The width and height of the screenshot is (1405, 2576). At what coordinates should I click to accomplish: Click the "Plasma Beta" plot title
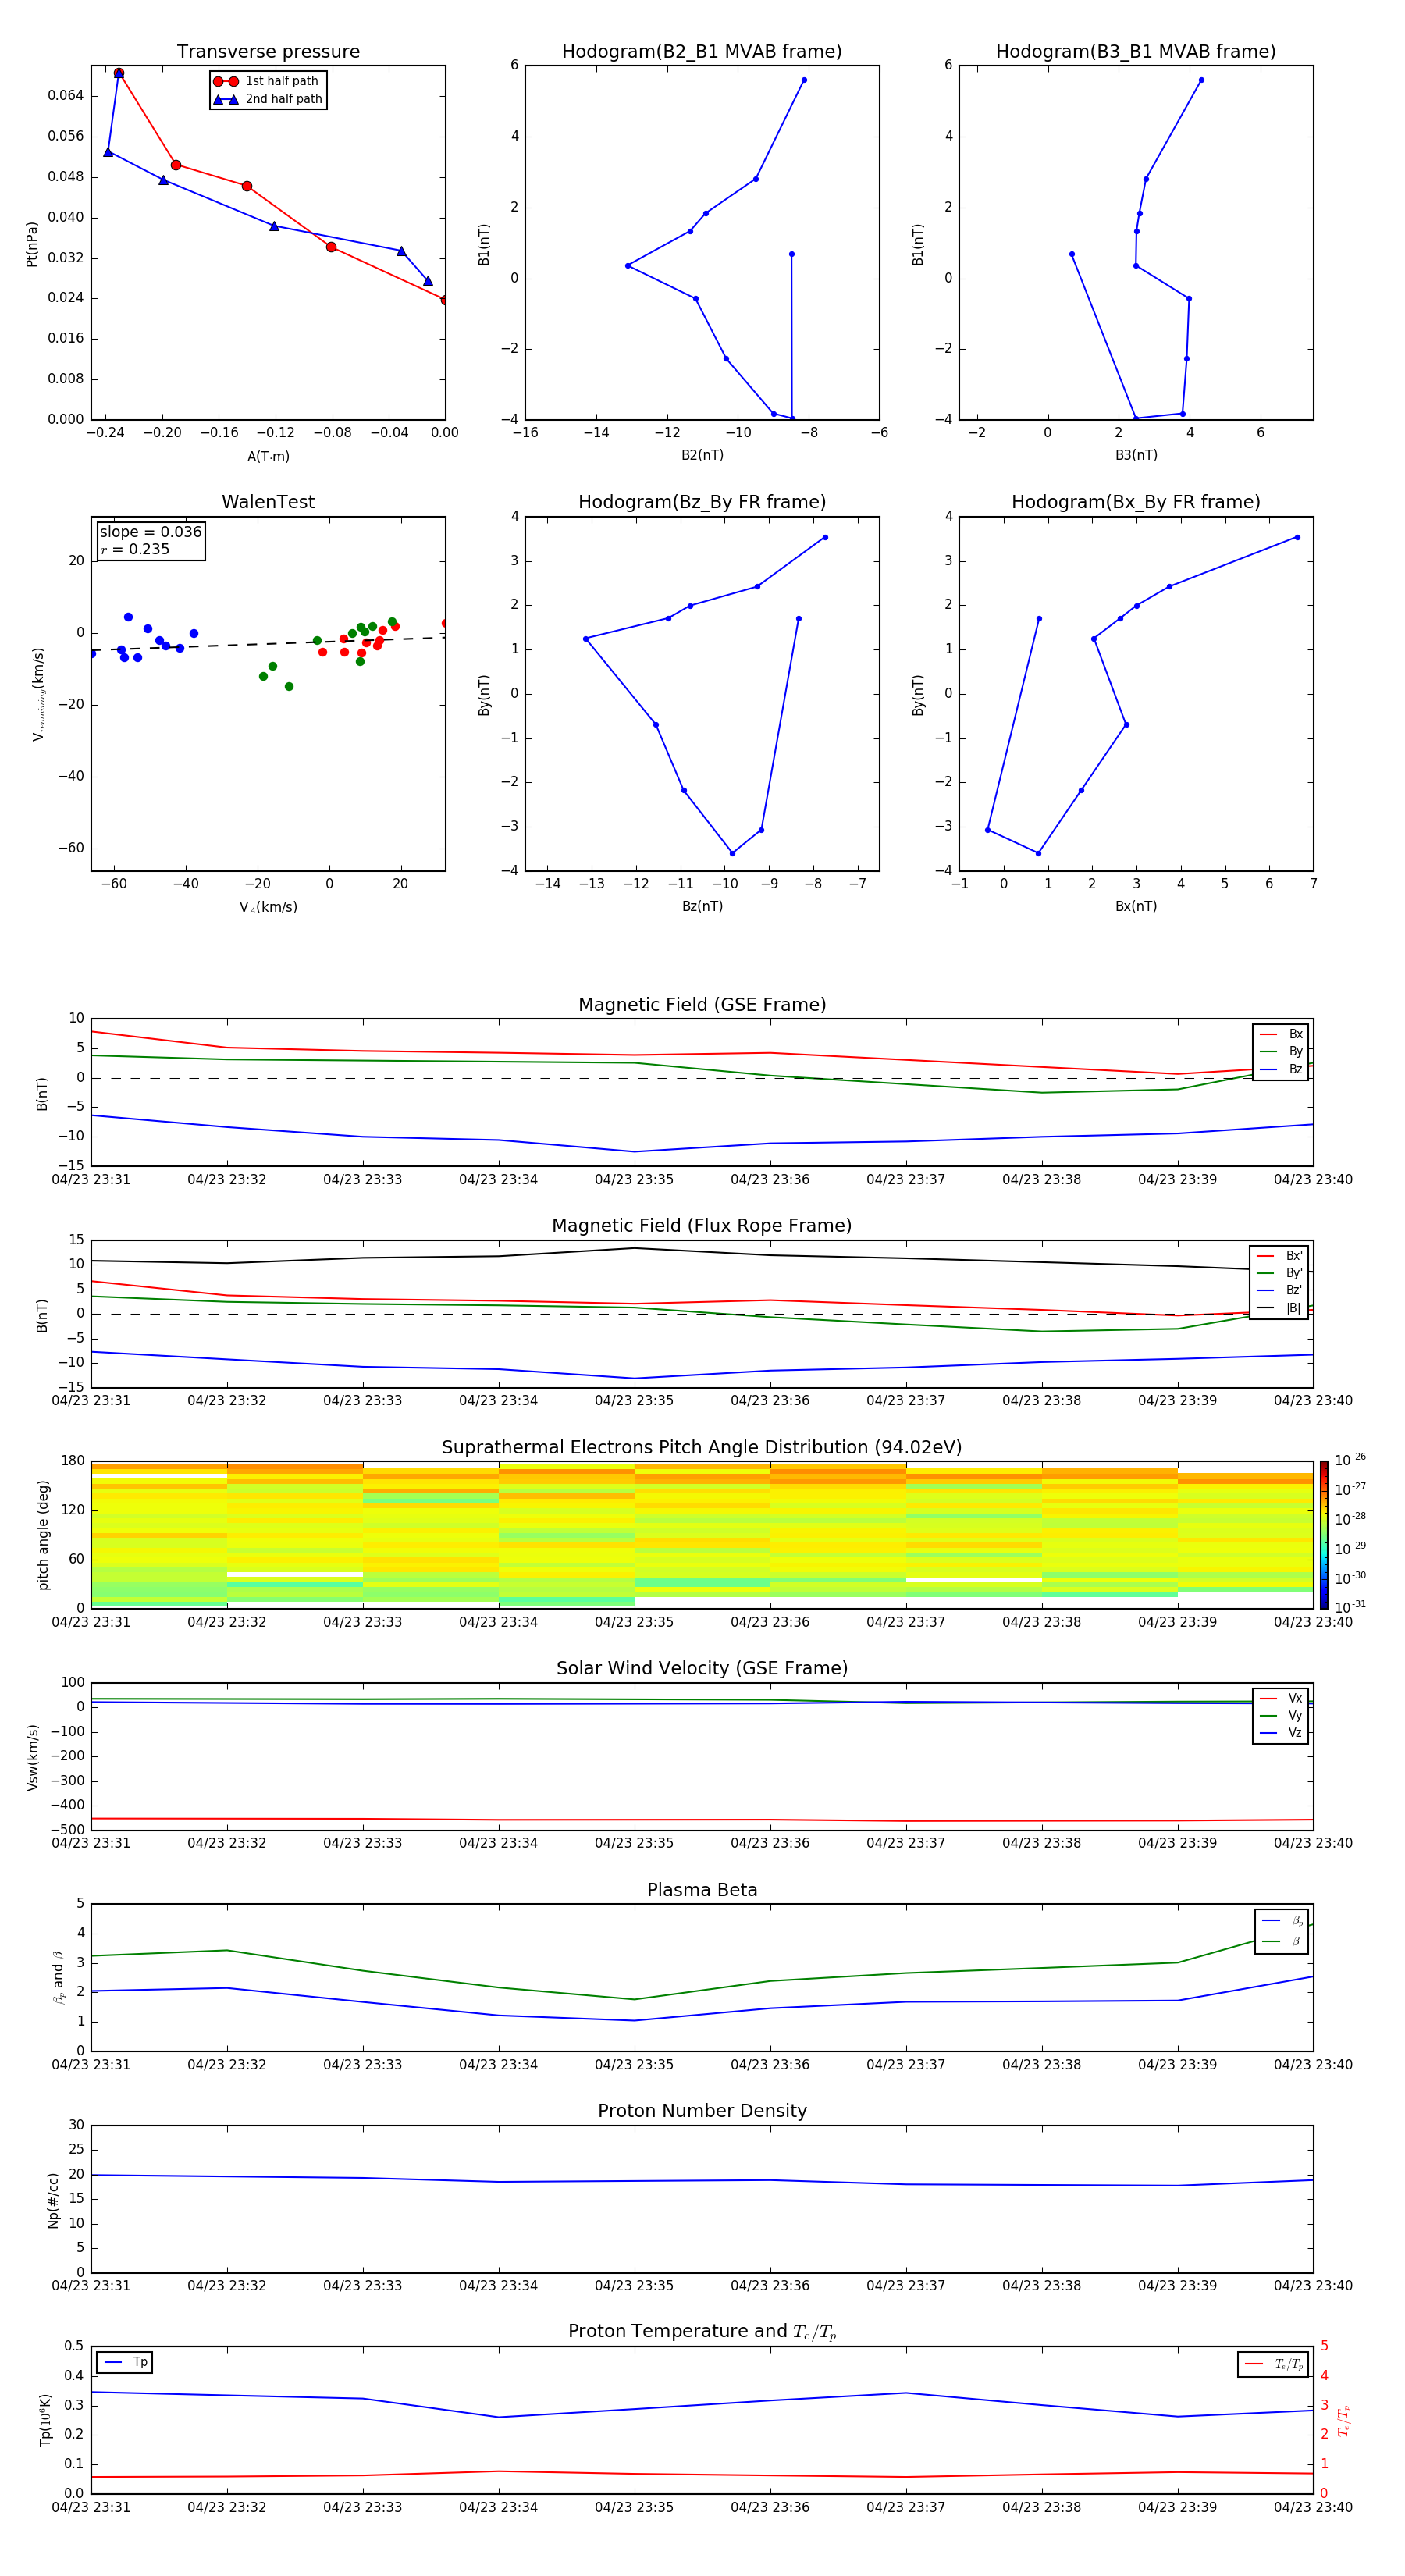[702, 1890]
